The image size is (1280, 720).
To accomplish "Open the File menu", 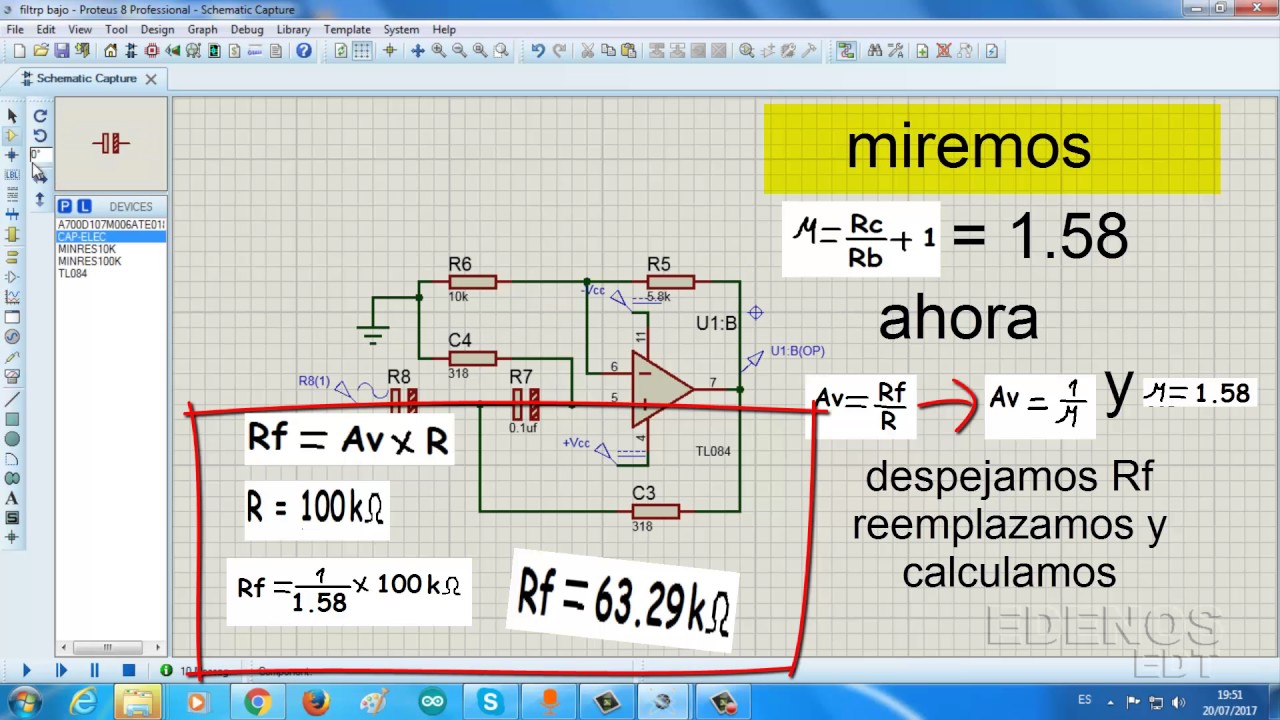I will click(15, 29).
